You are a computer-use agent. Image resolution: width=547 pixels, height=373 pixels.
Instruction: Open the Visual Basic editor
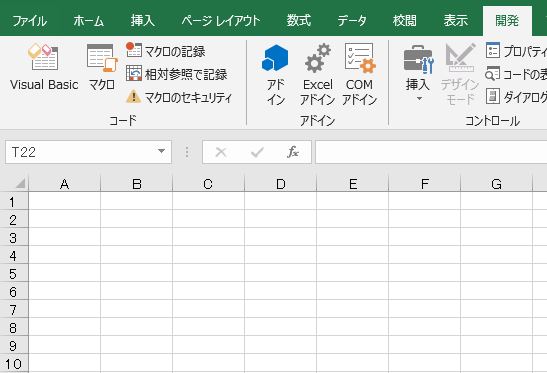click(44, 67)
